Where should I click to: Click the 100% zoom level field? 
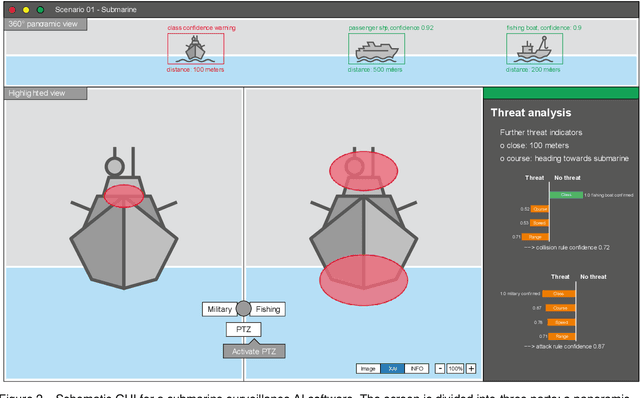(455, 369)
